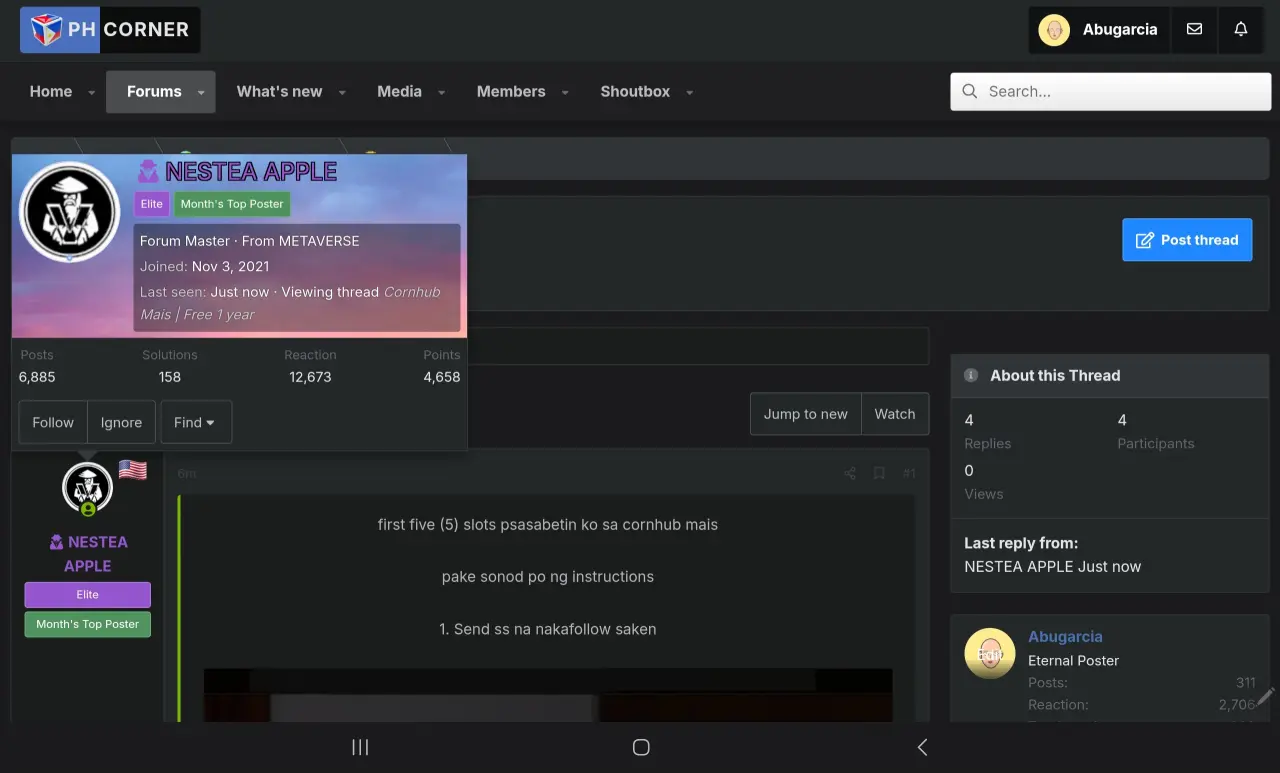Click the Jump to new button
The width and height of the screenshot is (1280, 773).
805,414
